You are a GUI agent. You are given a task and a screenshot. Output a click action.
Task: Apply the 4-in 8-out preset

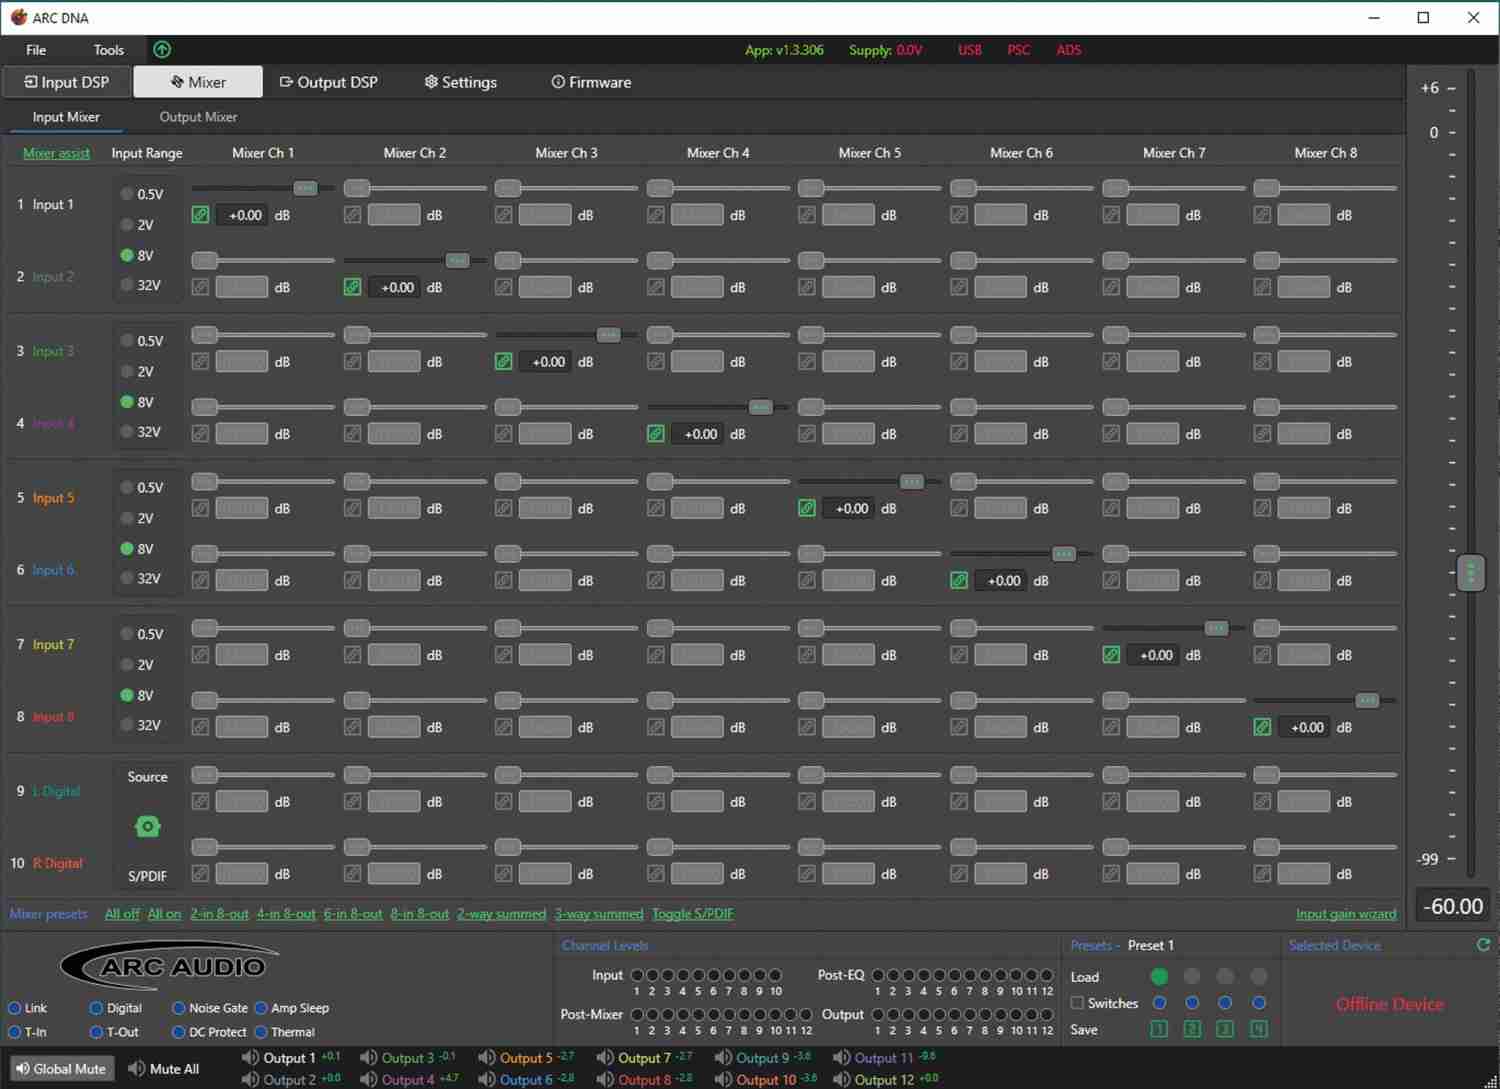tap(286, 914)
